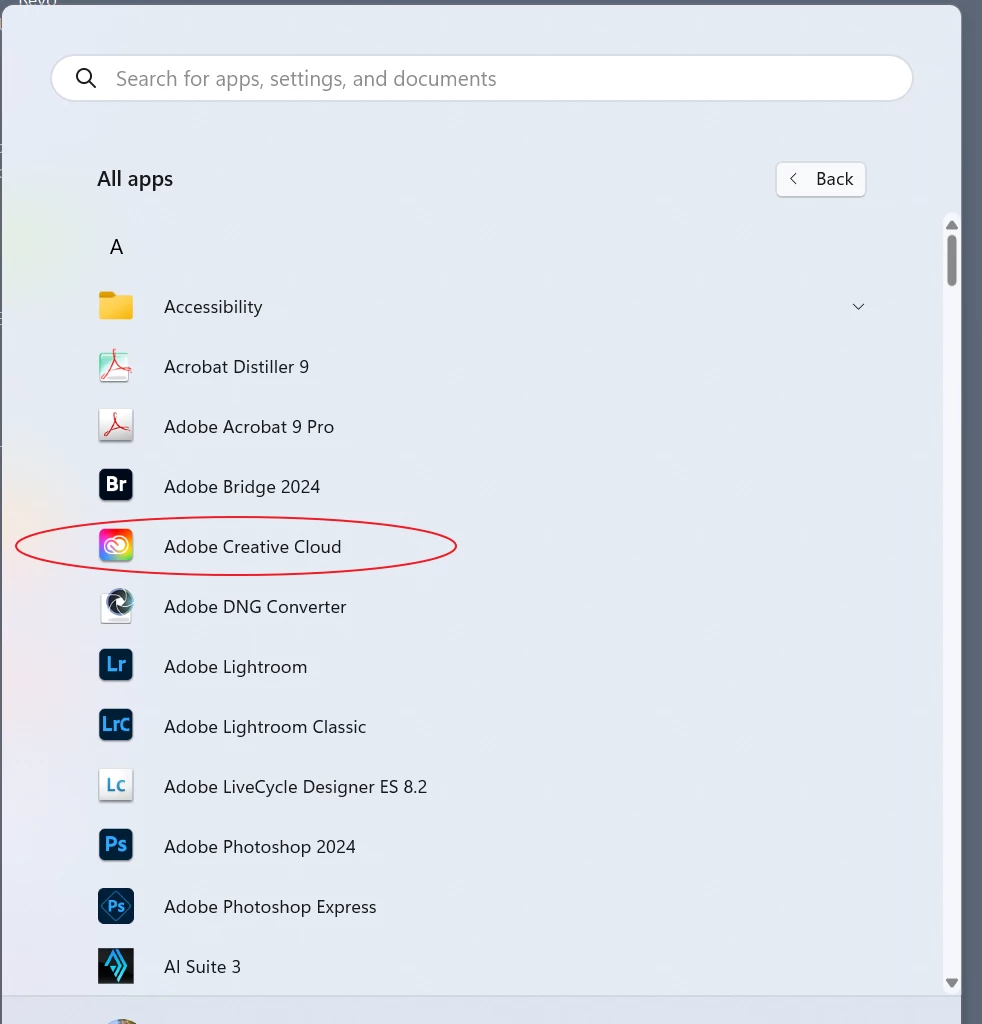Viewport: 982px width, 1024px height.
Task: Click the apps list scrollbar thumb
Action: (952, 260)
